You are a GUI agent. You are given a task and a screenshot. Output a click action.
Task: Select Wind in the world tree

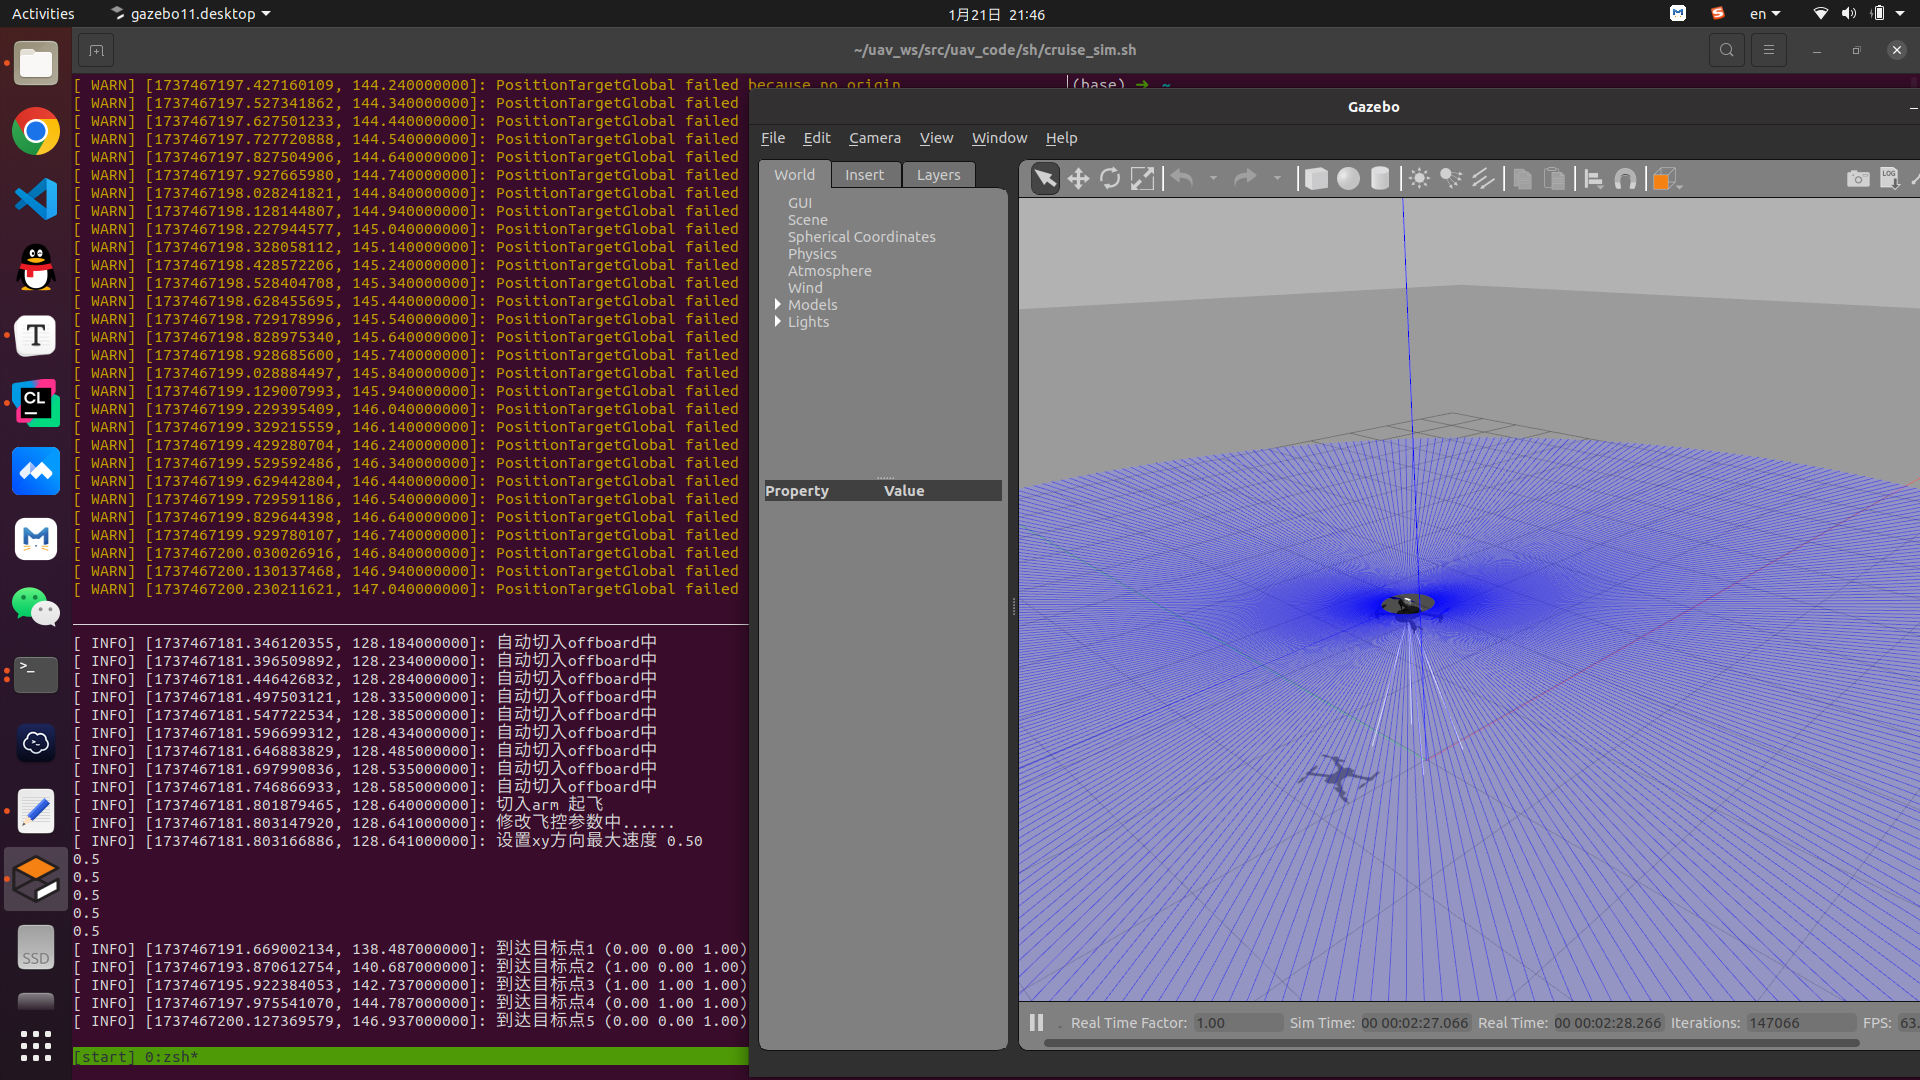(805, 288)
